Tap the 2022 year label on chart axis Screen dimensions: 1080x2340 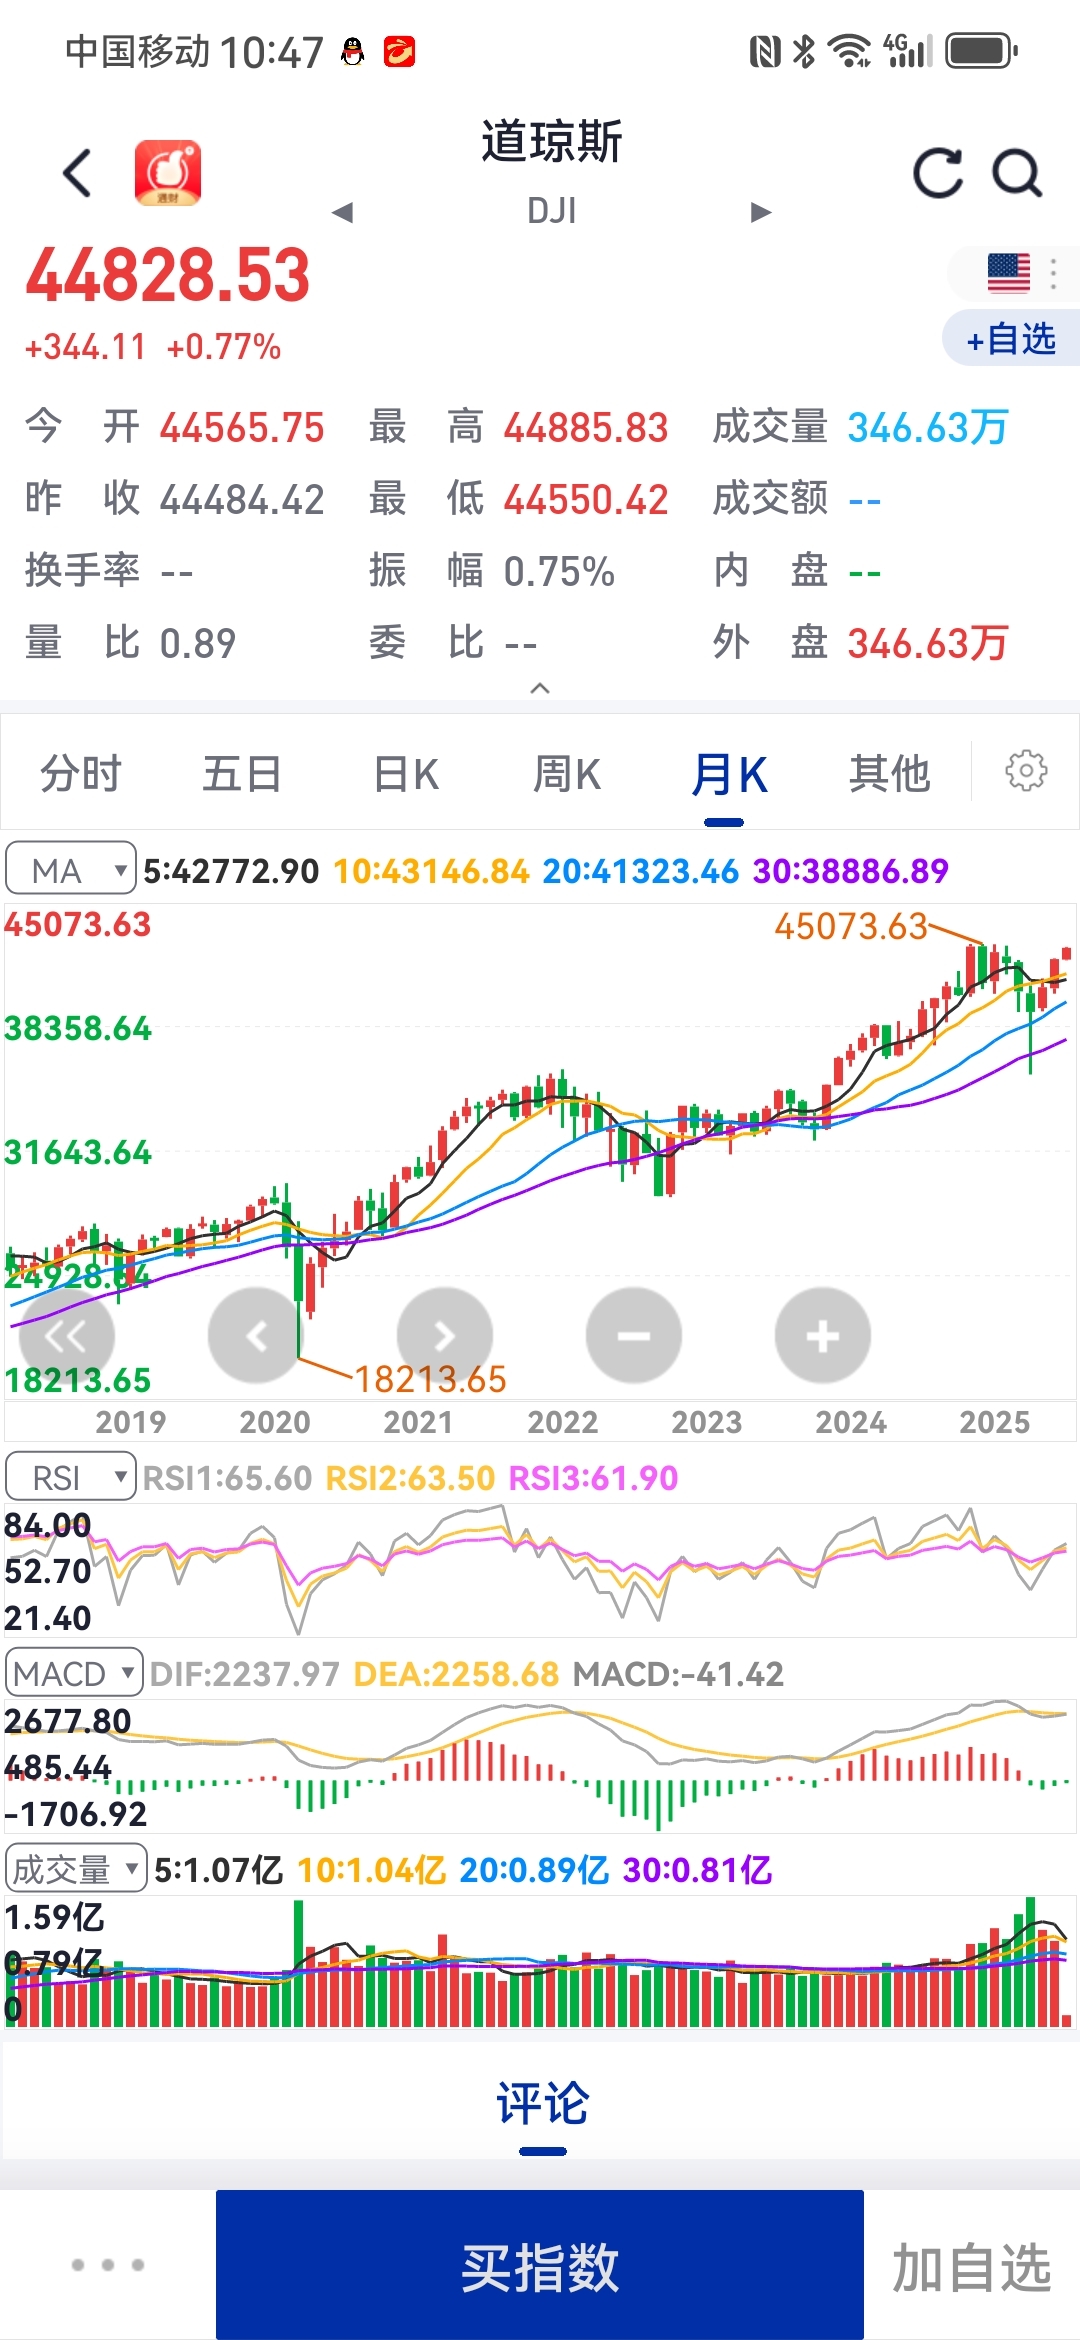[x=563, y=1422]
